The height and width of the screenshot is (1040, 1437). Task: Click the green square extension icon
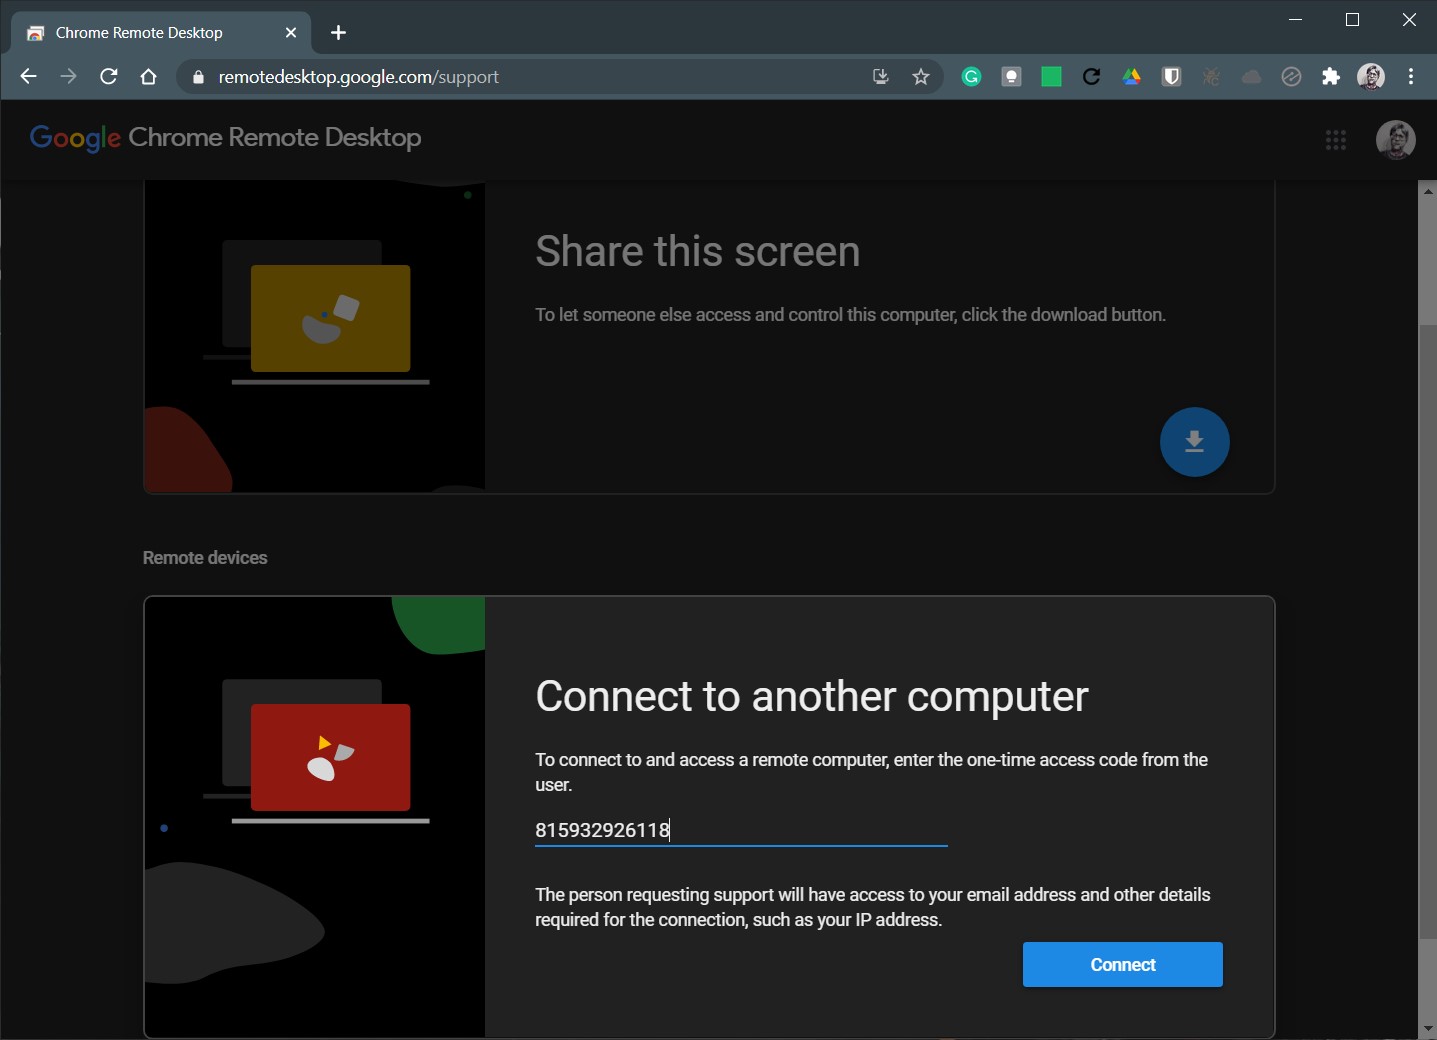(x=1051, y=77)
